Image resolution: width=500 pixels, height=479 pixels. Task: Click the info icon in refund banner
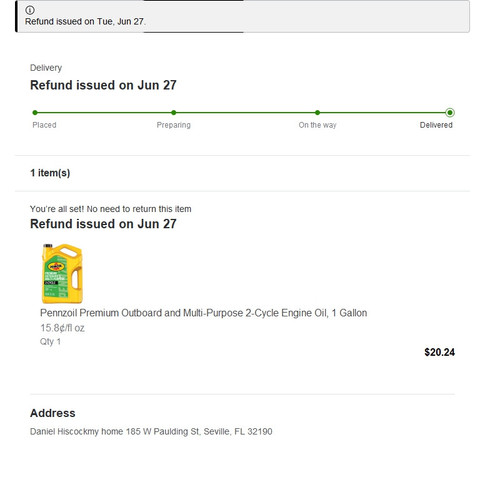coord(30,10)
